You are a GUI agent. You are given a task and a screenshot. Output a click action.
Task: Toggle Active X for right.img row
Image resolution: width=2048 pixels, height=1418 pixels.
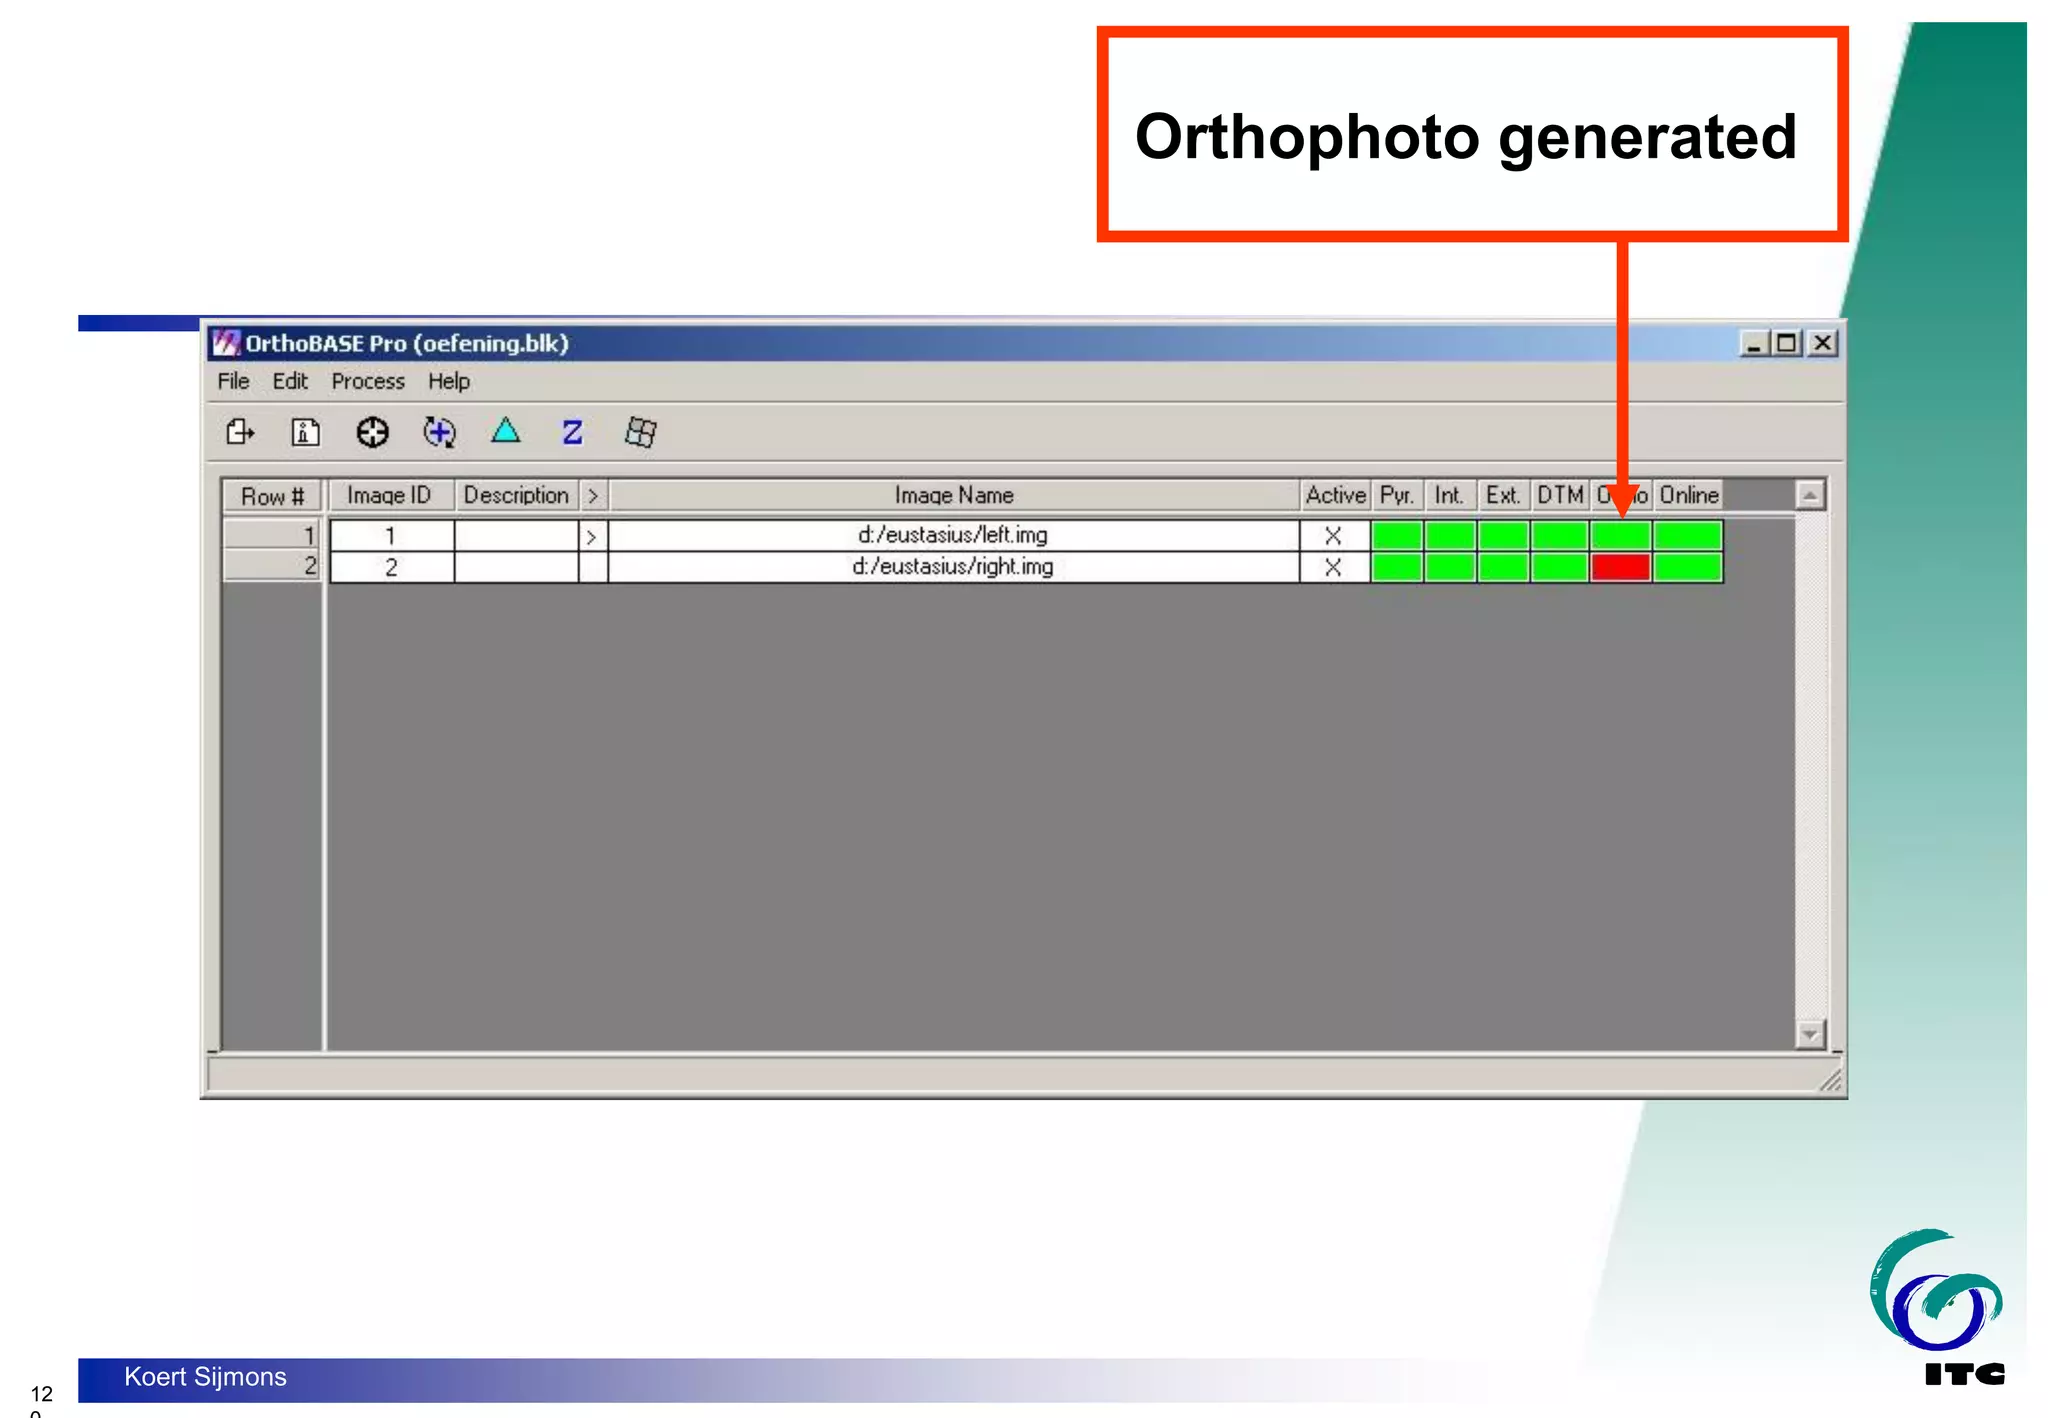(x=1333, y=567)
